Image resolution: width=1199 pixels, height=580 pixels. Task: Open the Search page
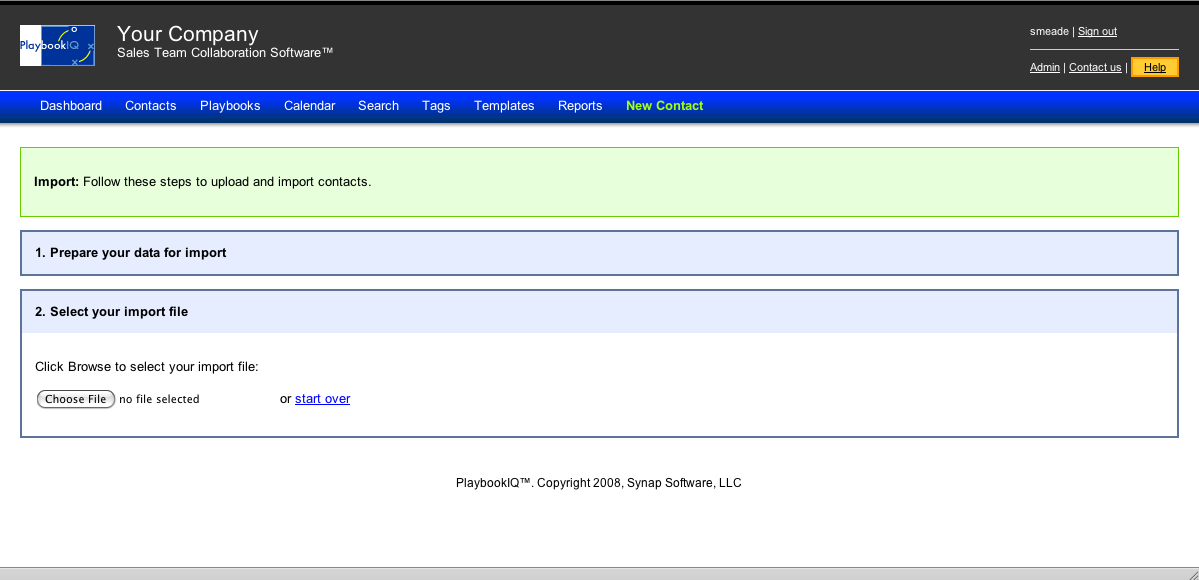pyautogui.click(x=378, y=106)
